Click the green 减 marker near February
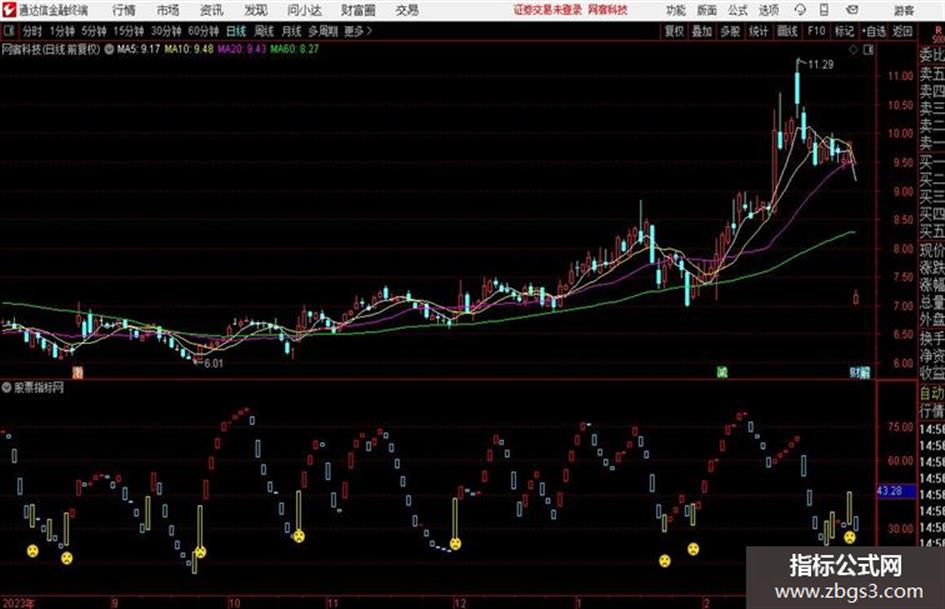The image size is (945, 609). 722,373
